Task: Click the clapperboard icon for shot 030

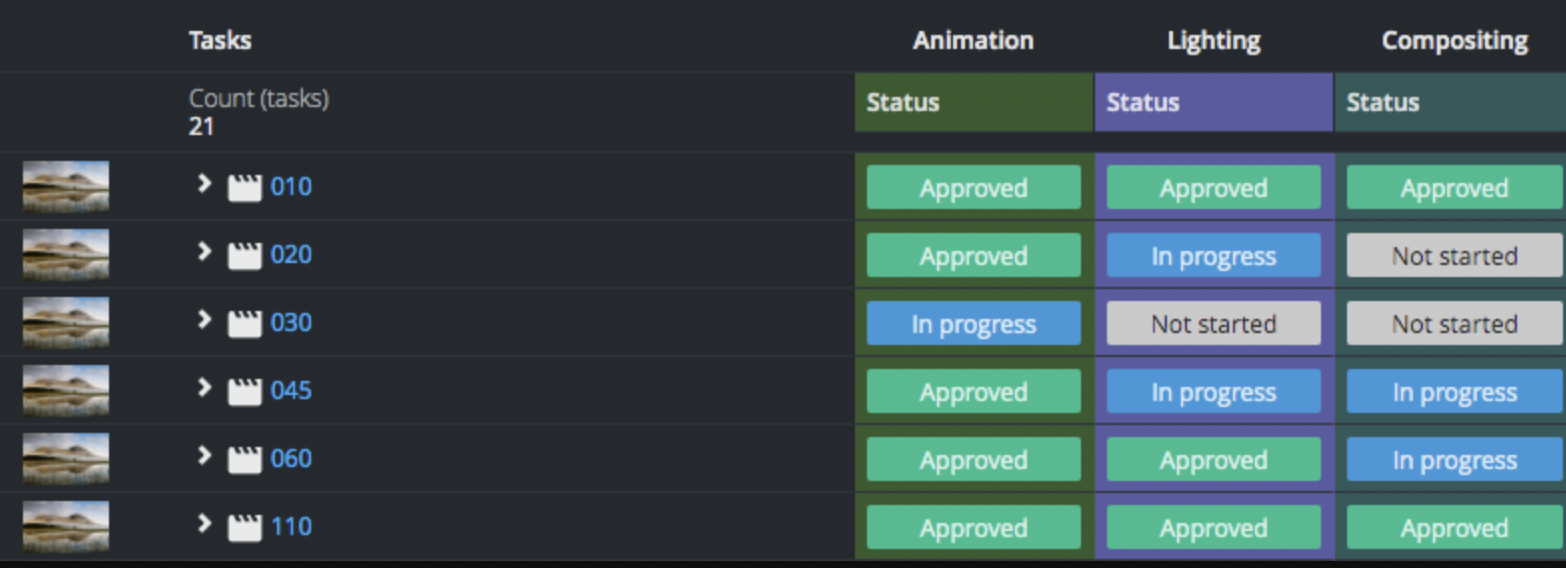Action: (244, 323)
